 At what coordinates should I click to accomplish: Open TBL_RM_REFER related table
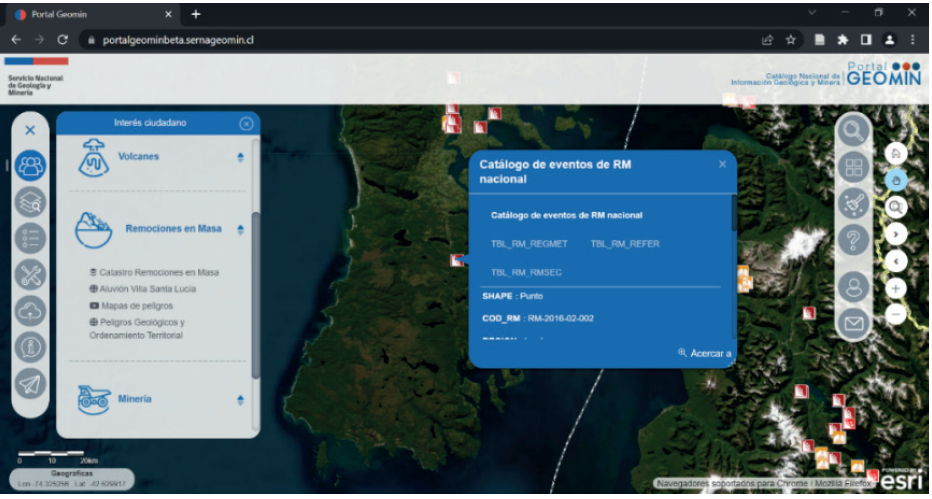625,244
